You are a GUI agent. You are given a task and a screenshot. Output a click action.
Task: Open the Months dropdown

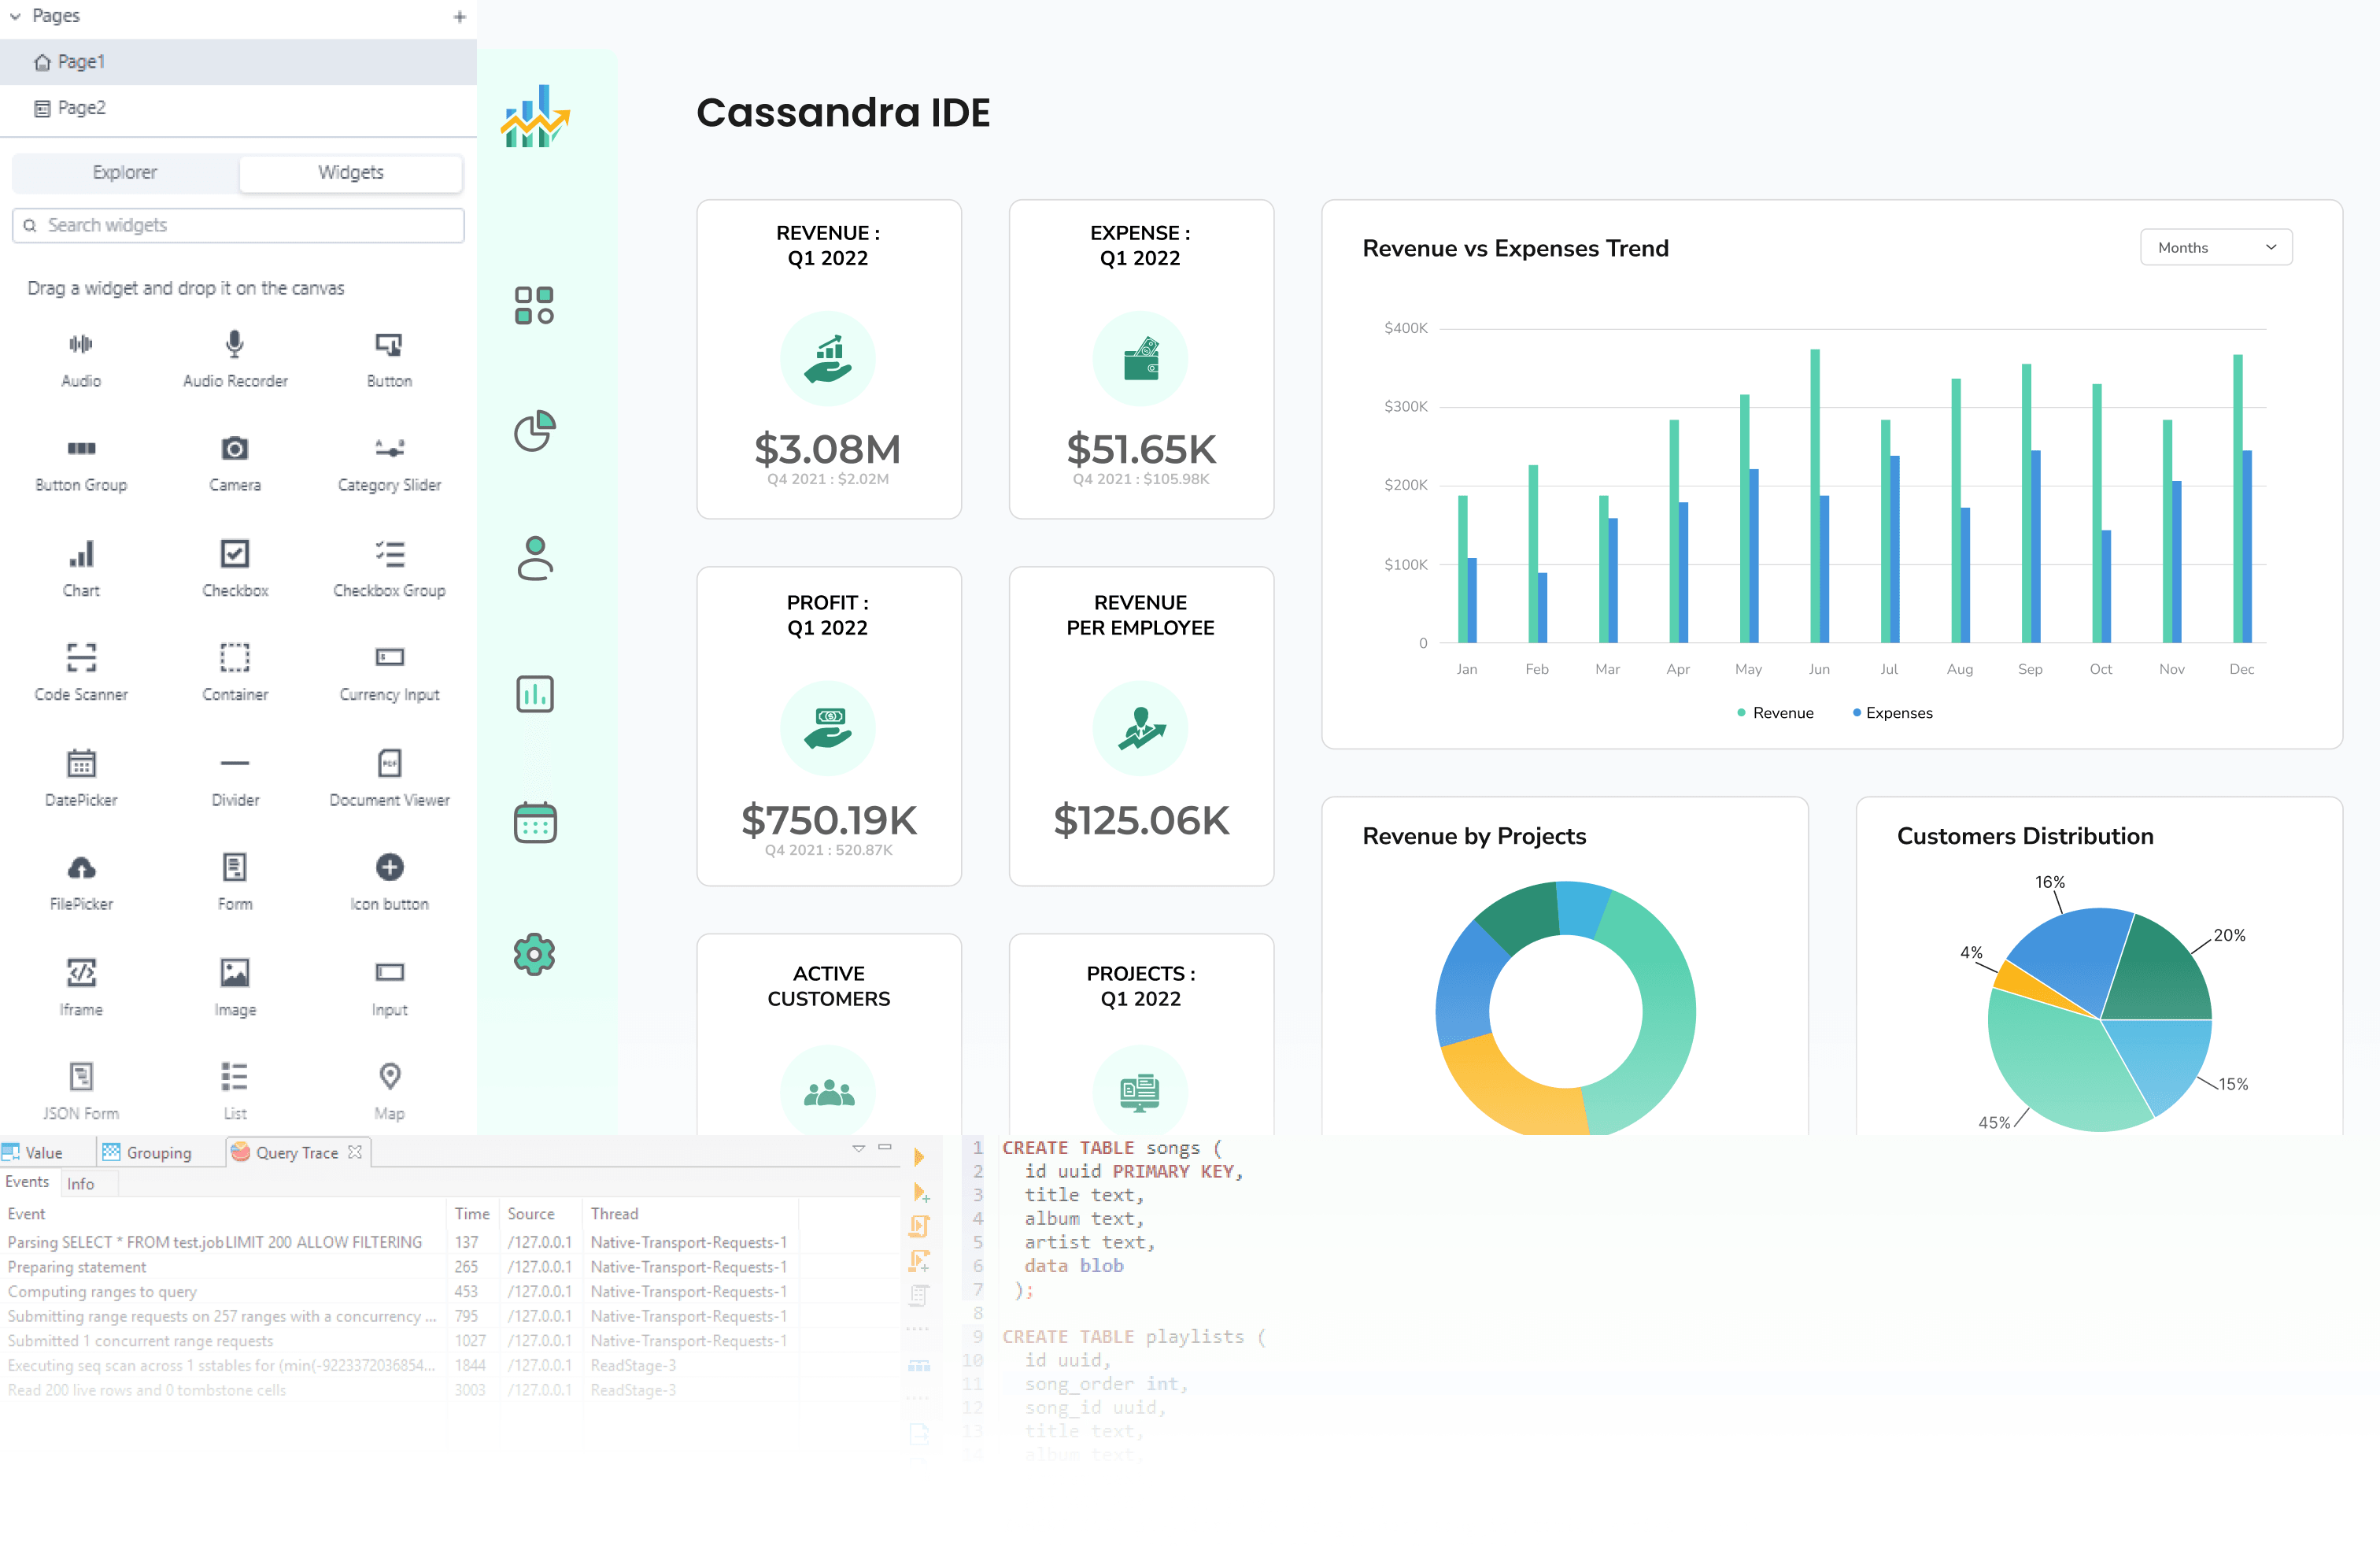pyautogui.click(x=2215, y=247)
